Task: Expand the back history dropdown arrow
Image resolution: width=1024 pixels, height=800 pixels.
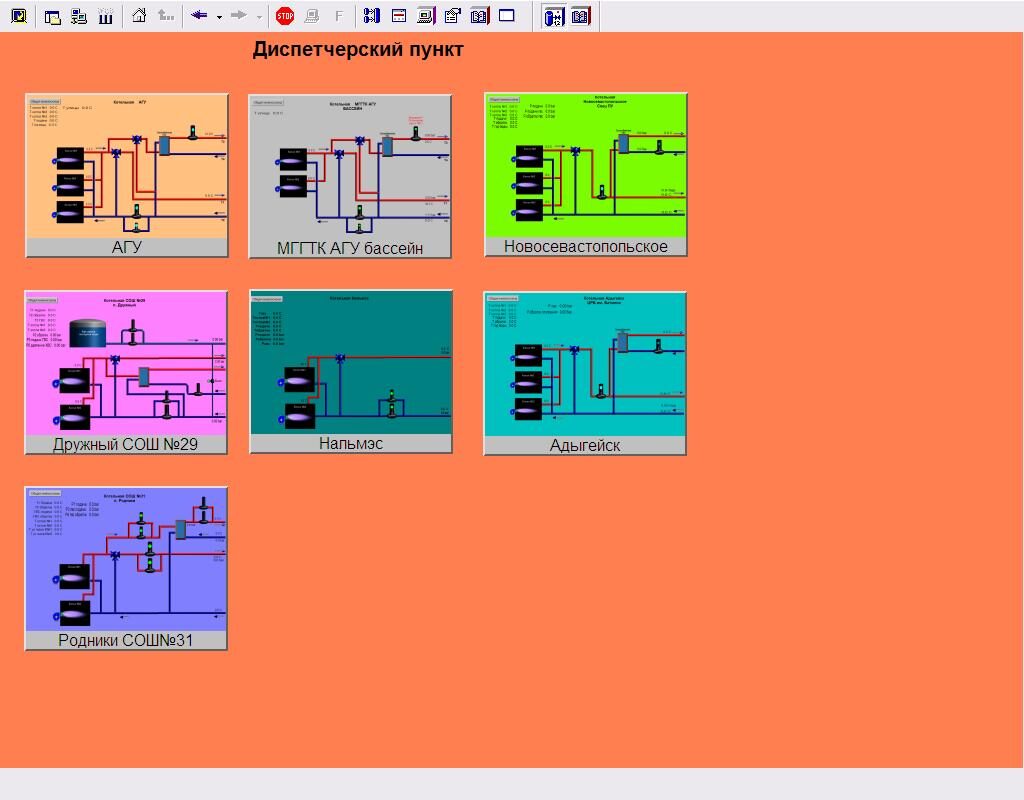Action: [x=219, y=17]
